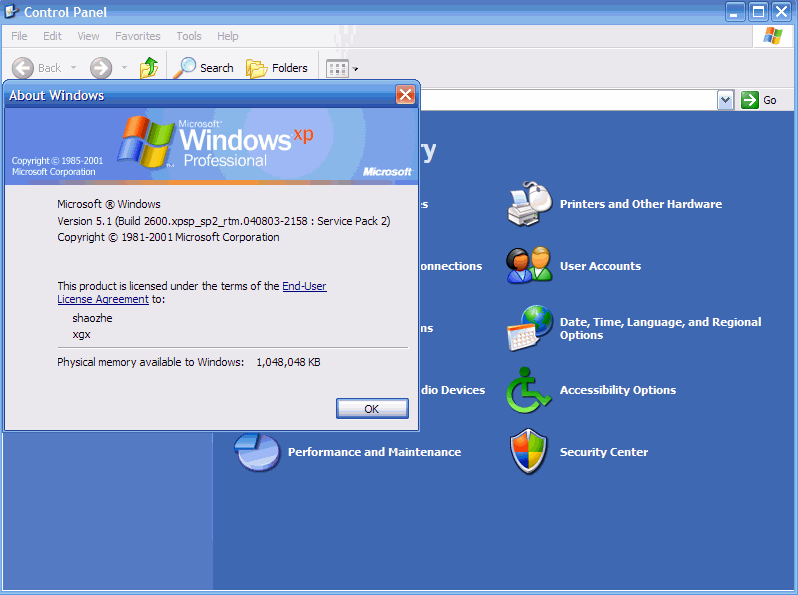Click the Printers and Other Hardware icon
Screen dimensions: 798x595
[x=529, y=204]
